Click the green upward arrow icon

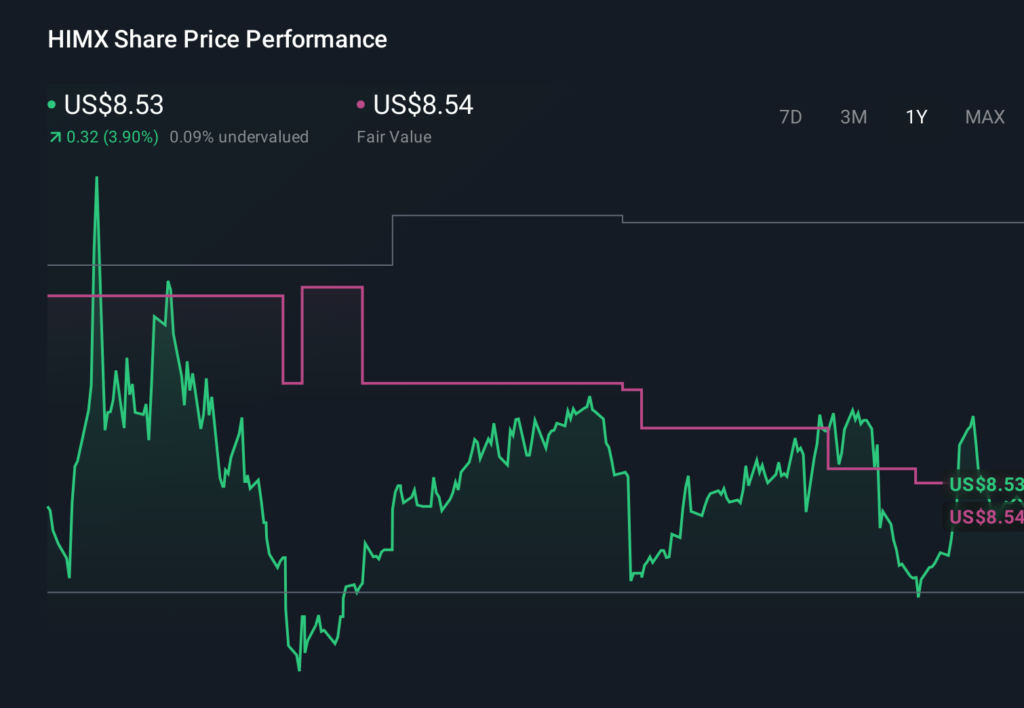click(x=54, y=138)
